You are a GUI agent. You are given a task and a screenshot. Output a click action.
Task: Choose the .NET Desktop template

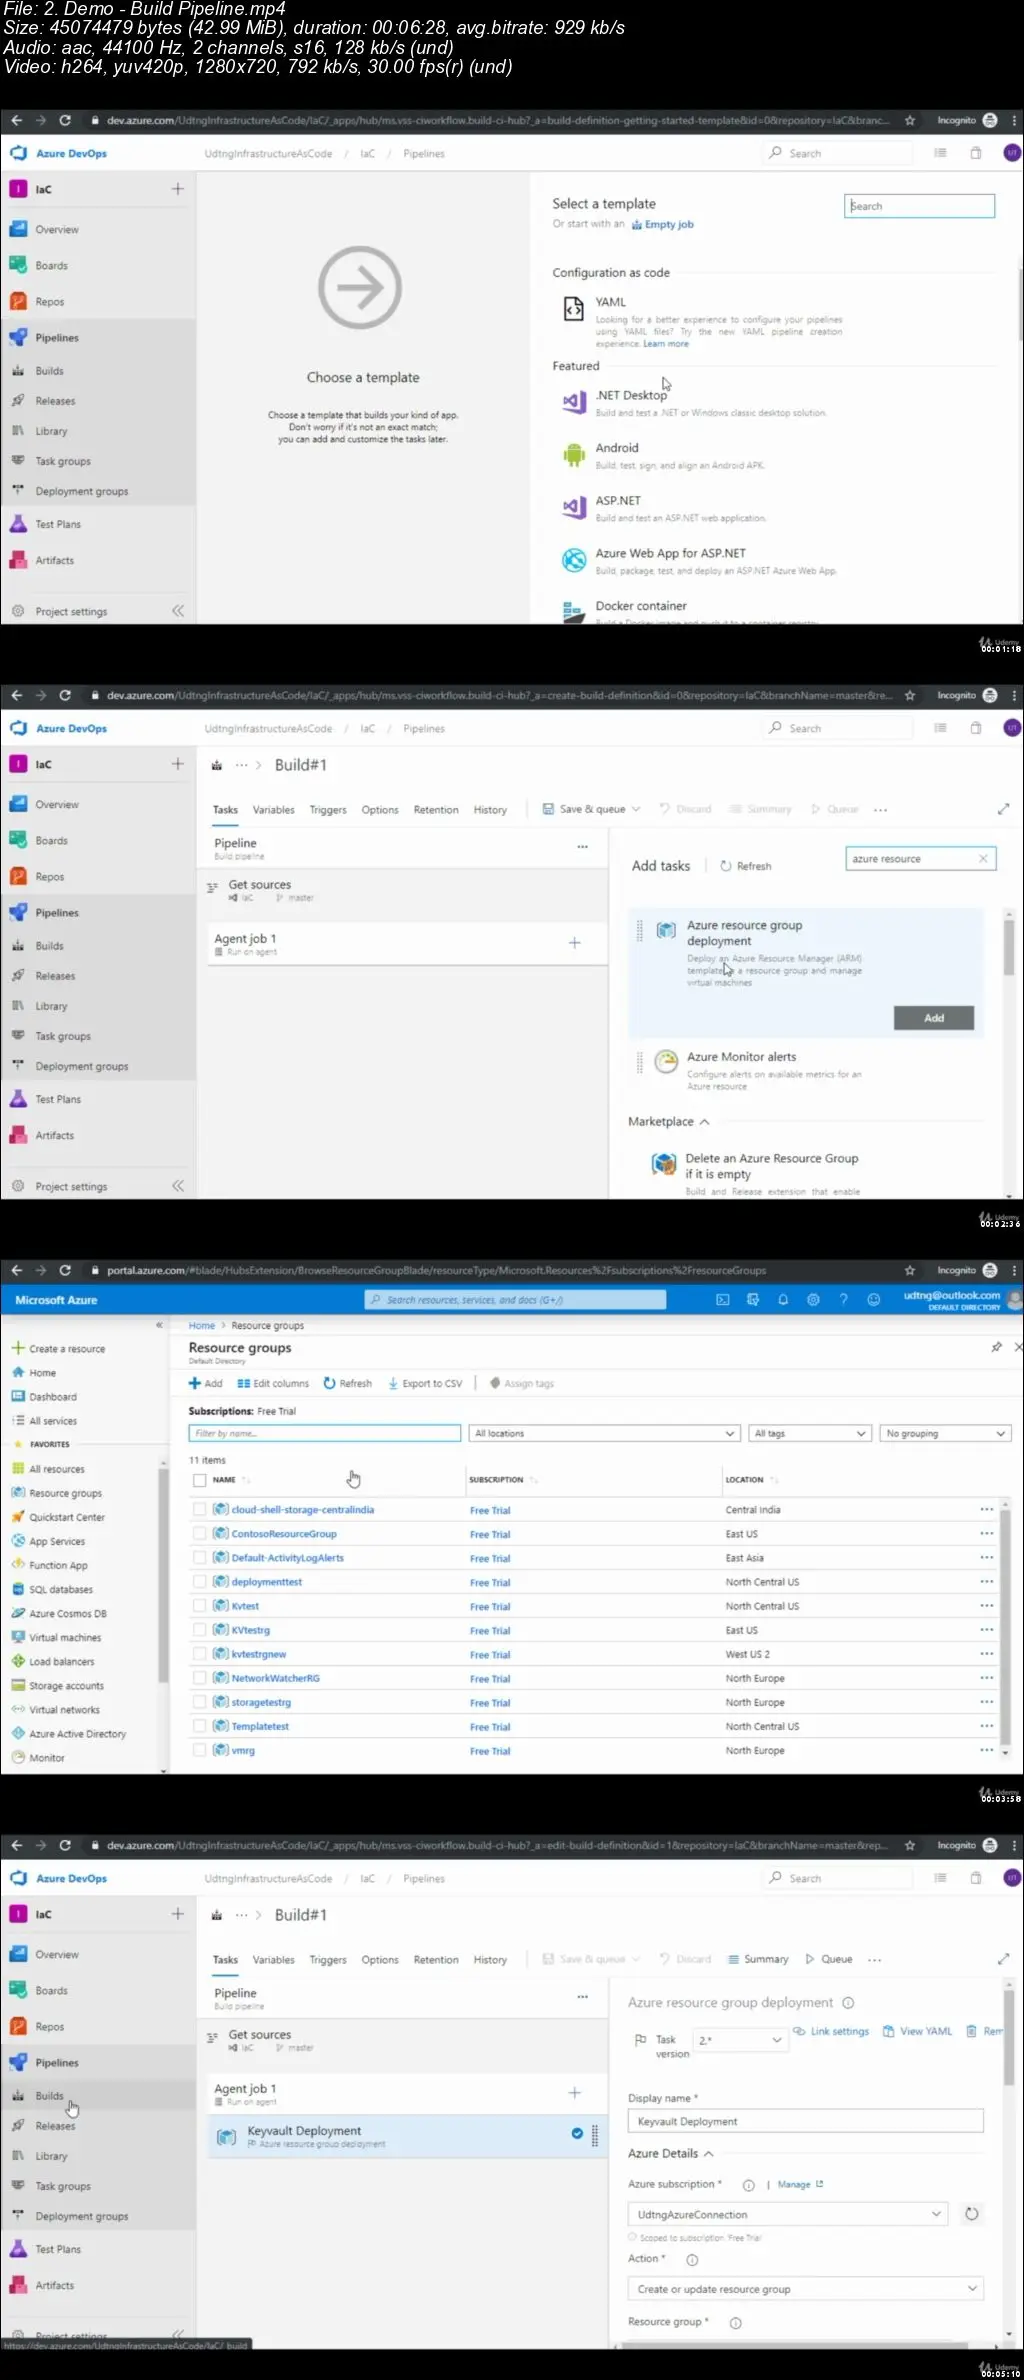pyautogui.click(x=631, y=395)
